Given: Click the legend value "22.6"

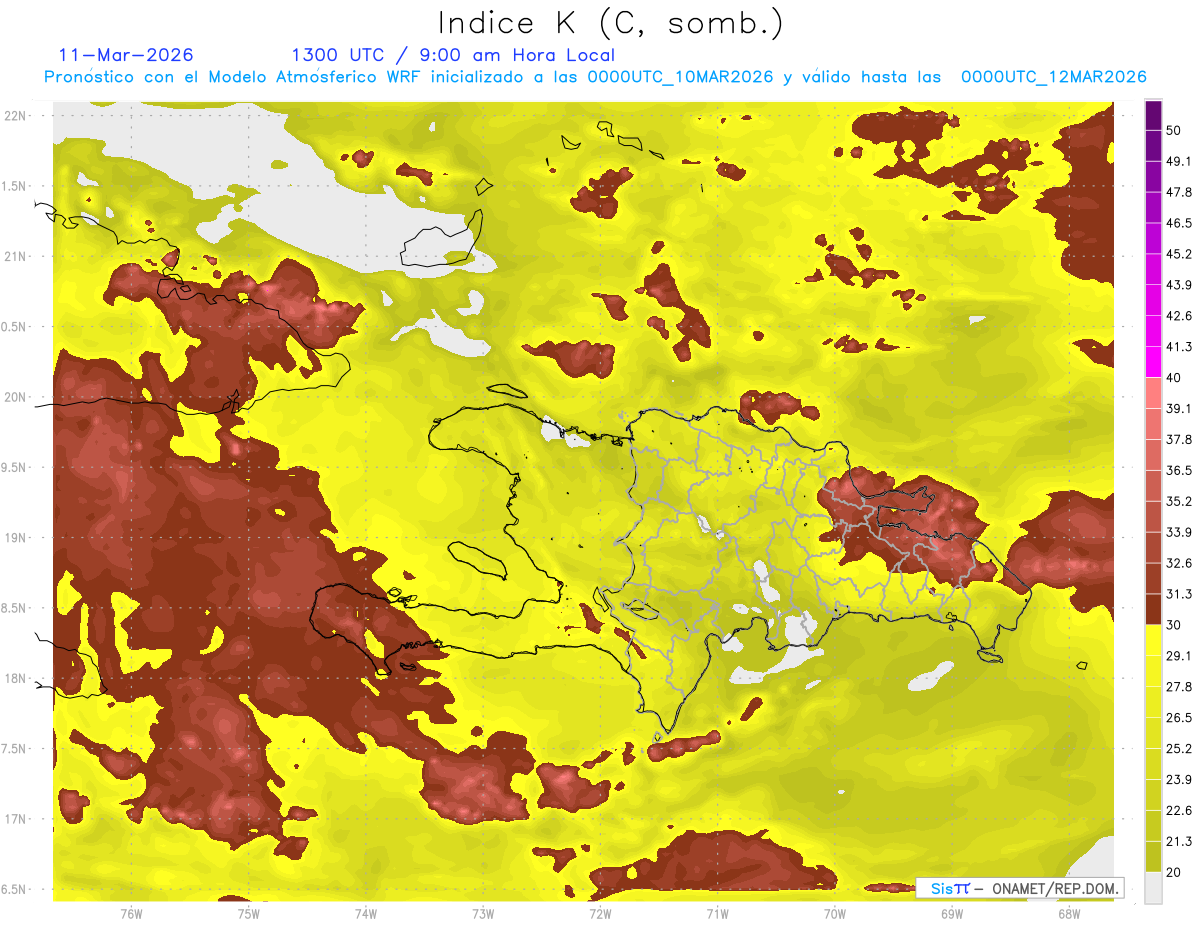Looking at the screenshot, I should (x=1179, y=810).
